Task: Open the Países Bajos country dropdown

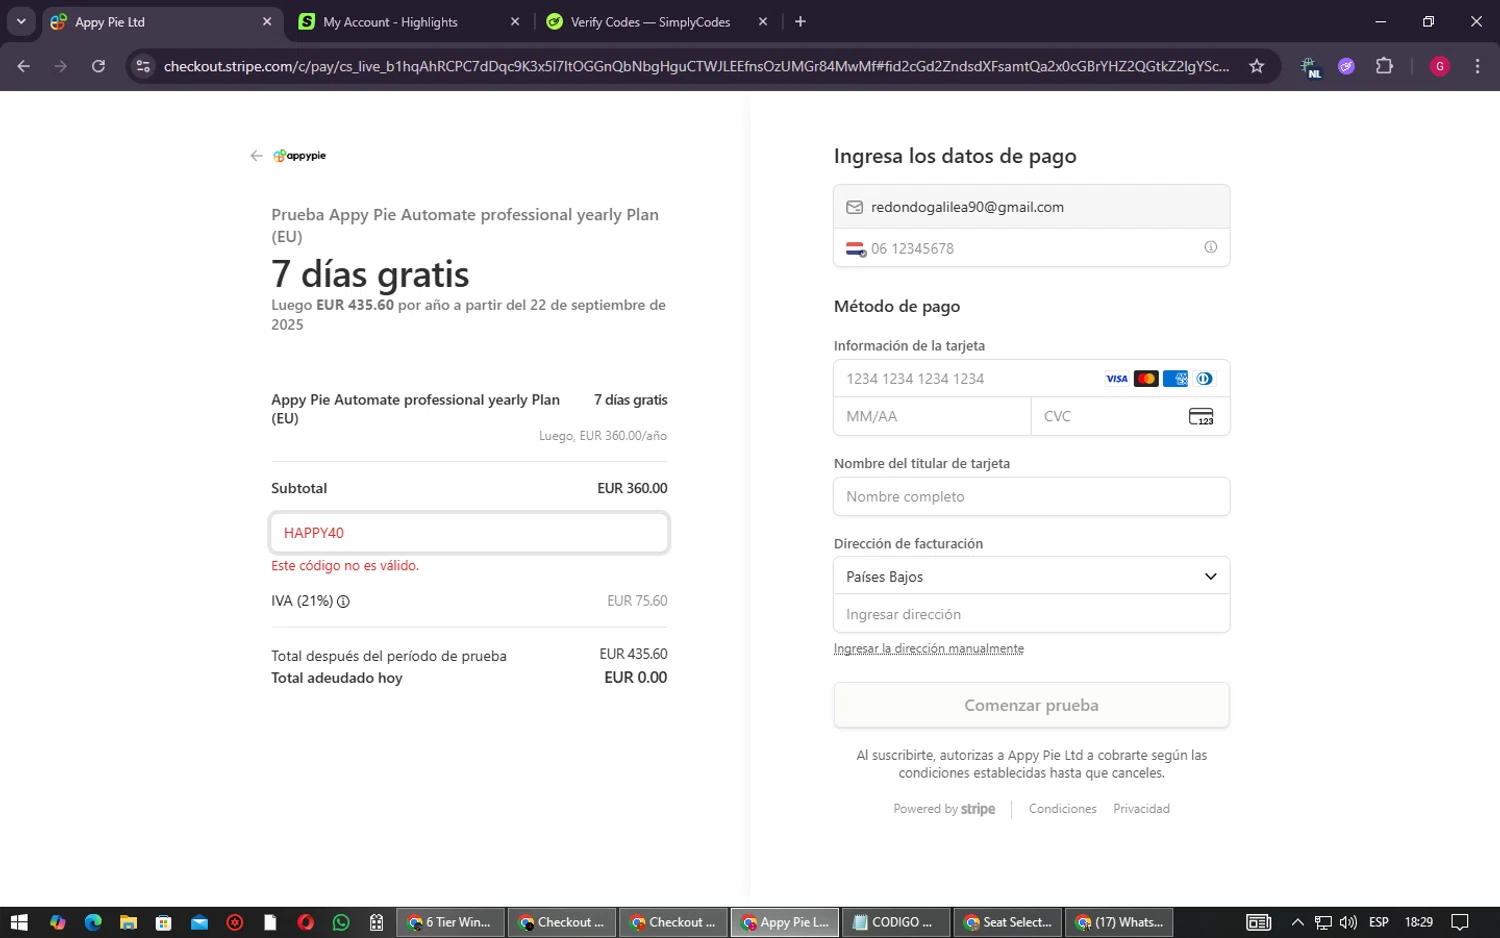Action: [x=1031, y=577]
